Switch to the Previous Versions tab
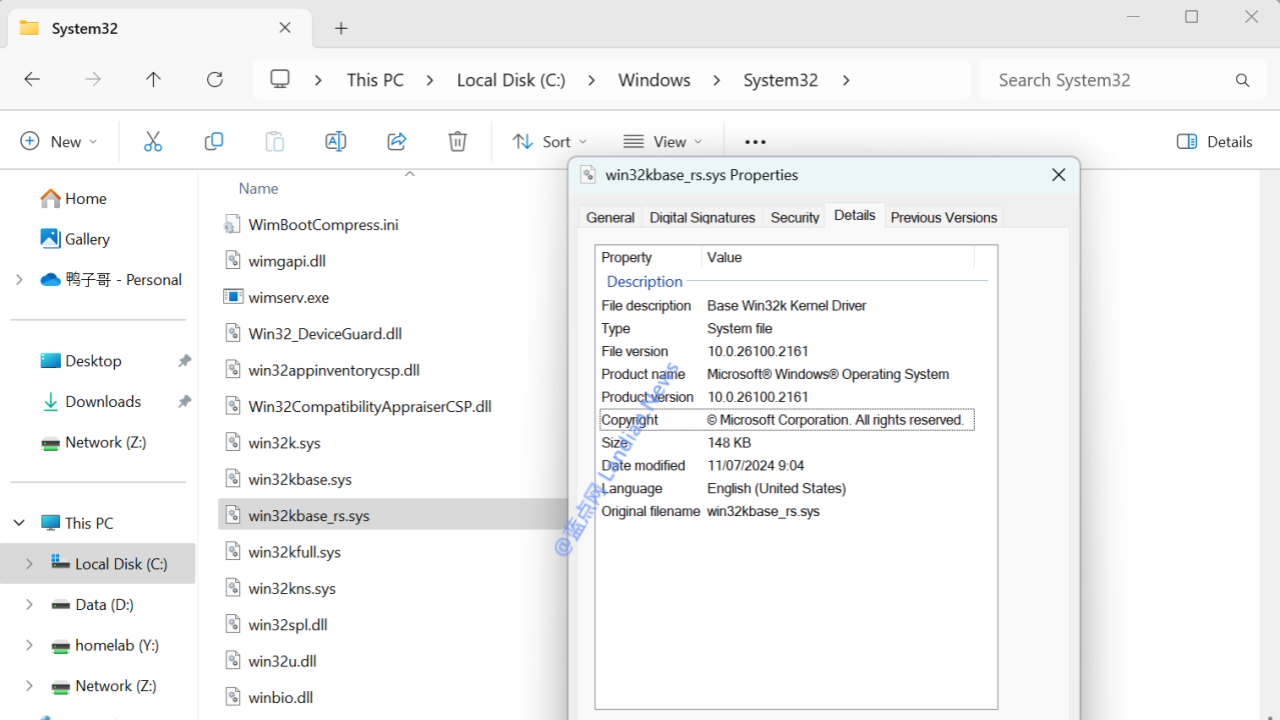 pos(943,217)
